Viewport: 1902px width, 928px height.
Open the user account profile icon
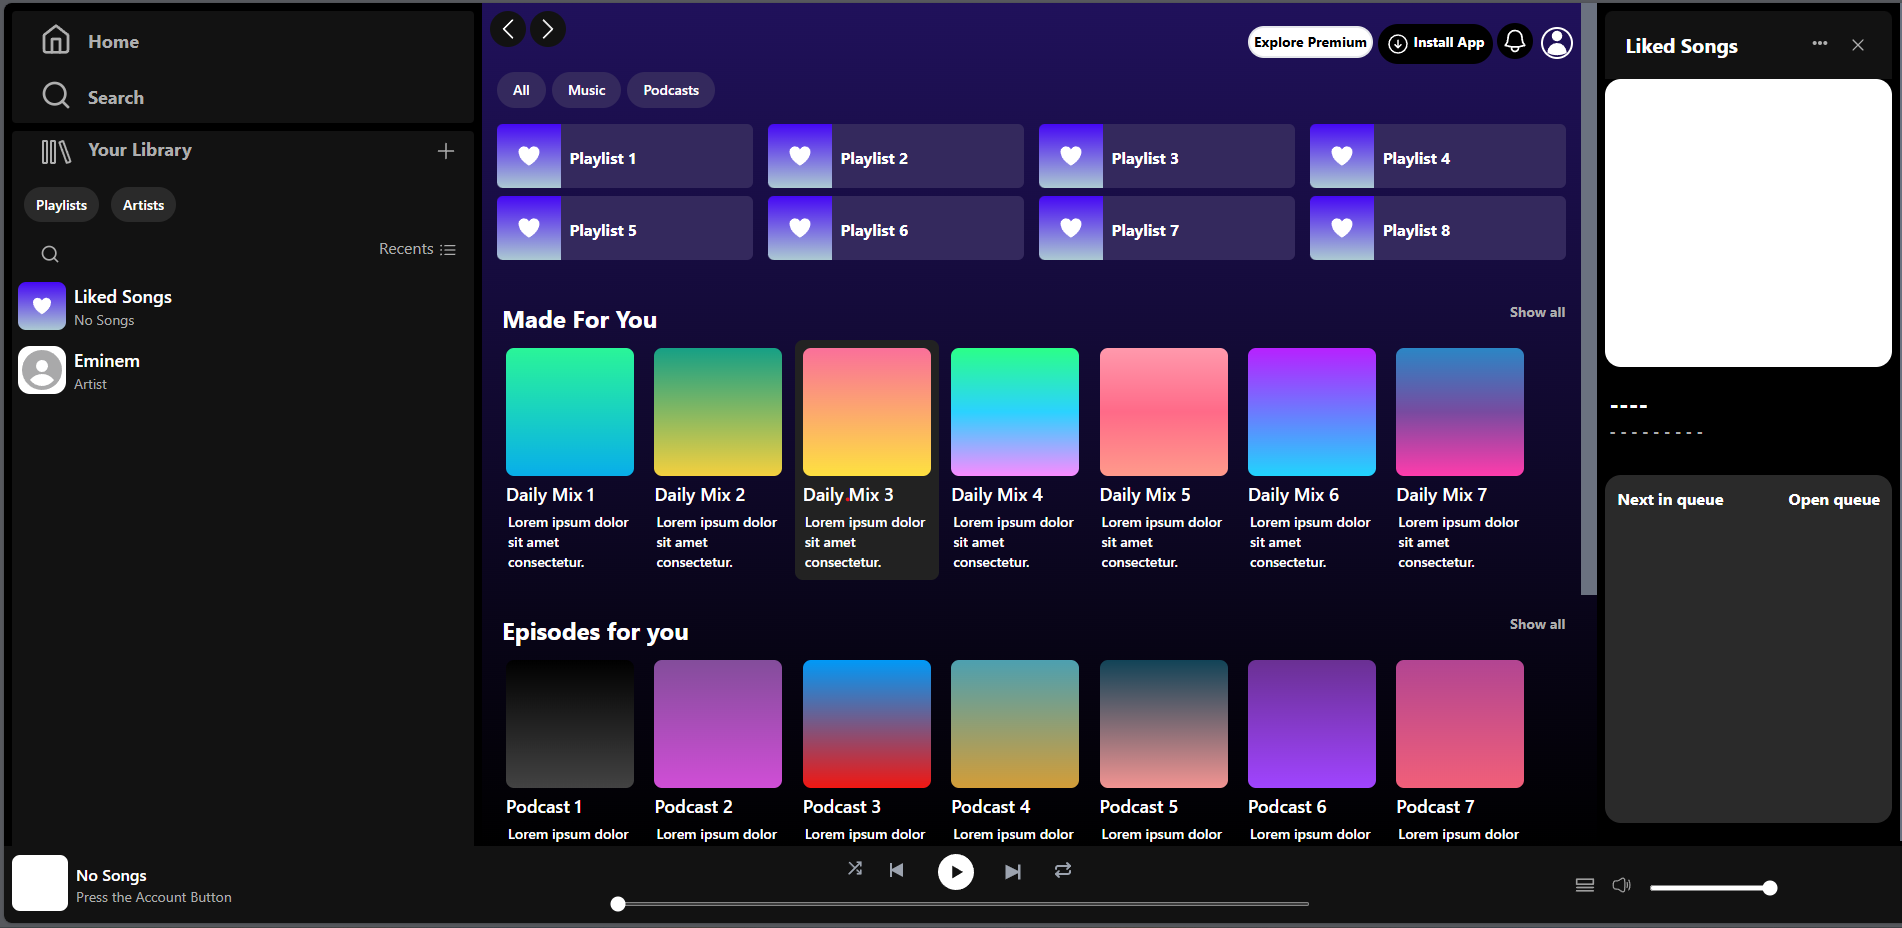1557,42
